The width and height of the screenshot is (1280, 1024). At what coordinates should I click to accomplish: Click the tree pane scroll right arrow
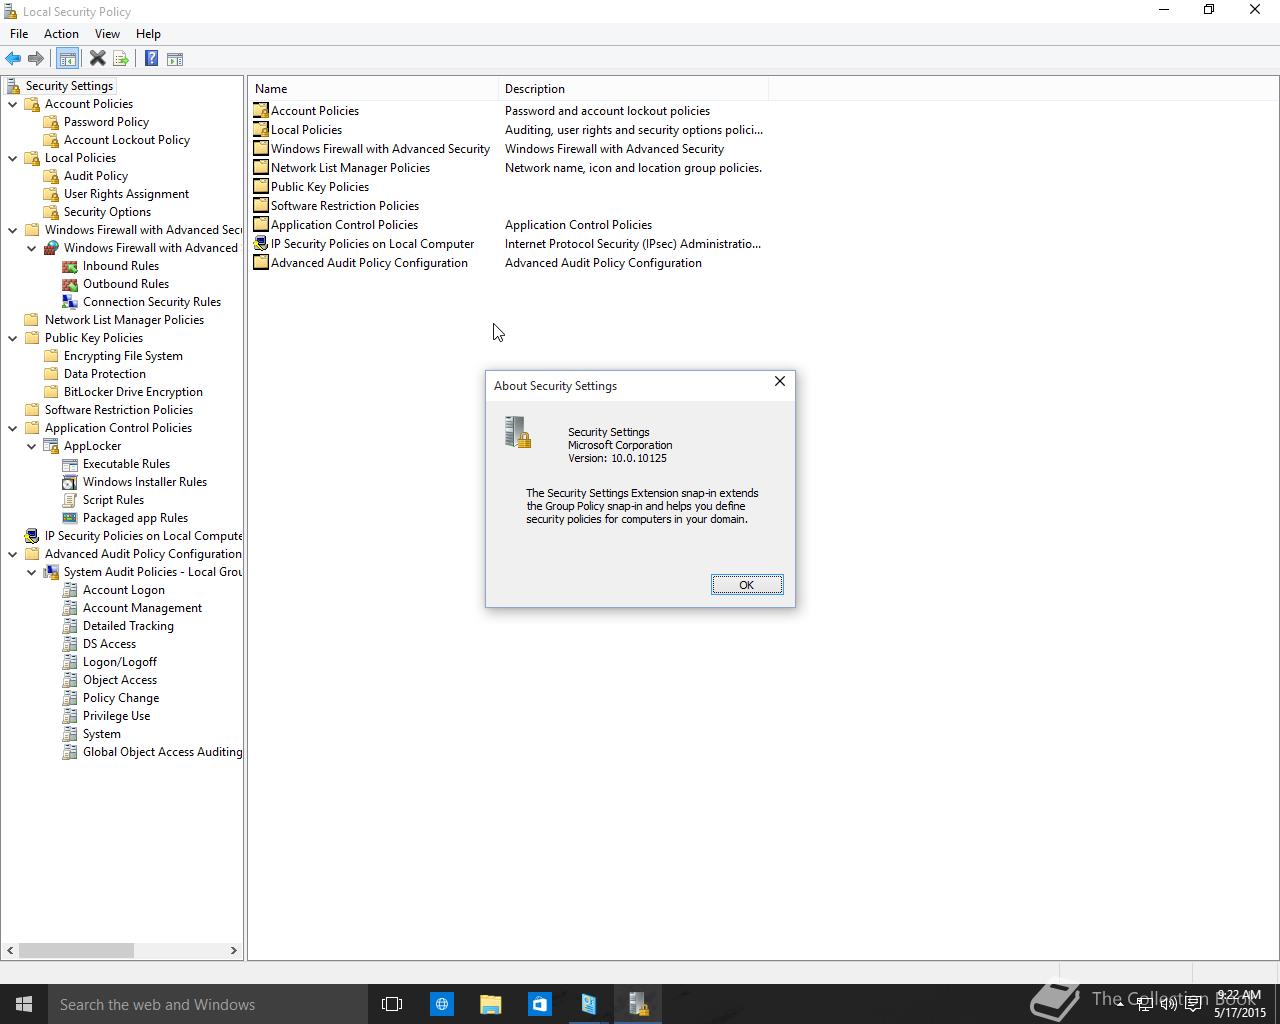234,950
